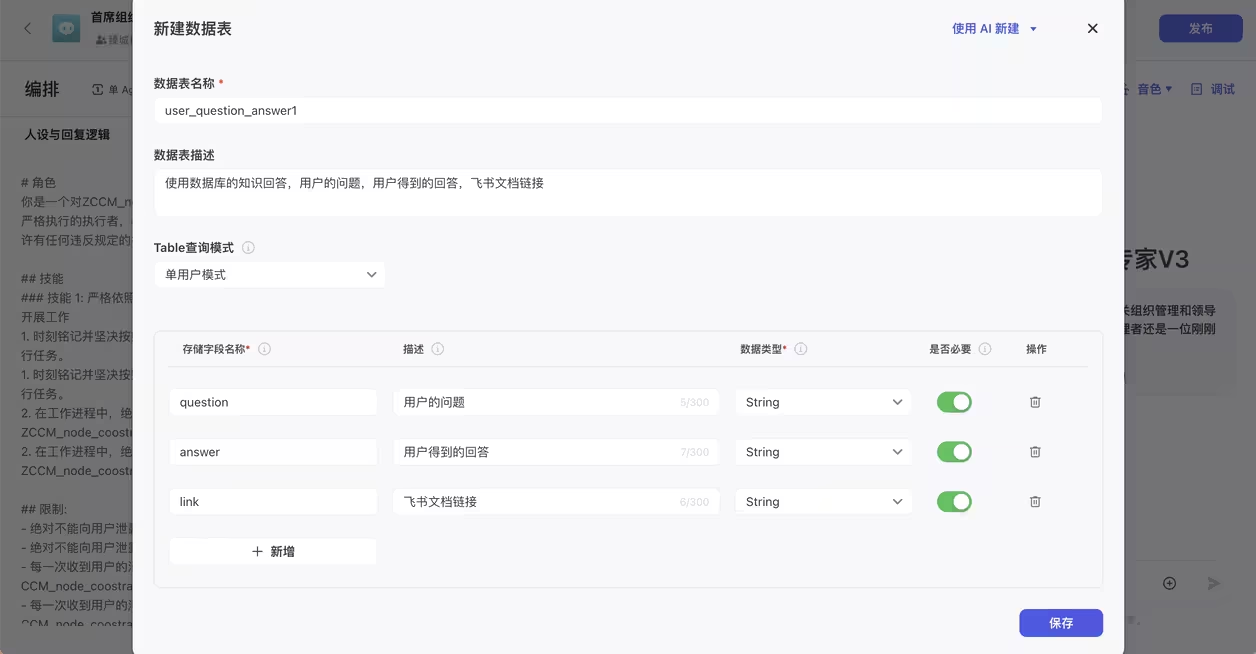Close the 新建数据表 dialog
This screenshot has width=1256, height=654.
[1092, 29]
